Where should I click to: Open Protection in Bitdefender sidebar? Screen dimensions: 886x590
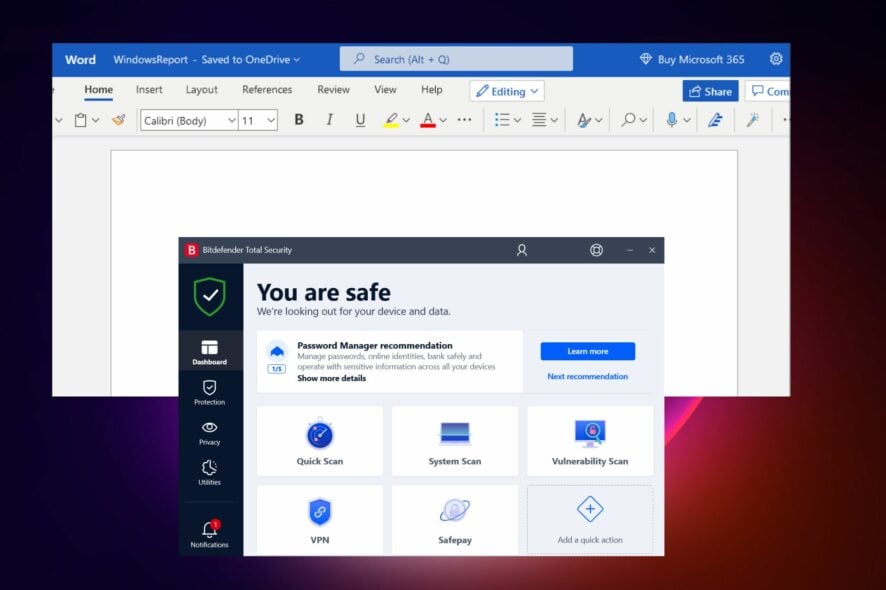[210, 392]
